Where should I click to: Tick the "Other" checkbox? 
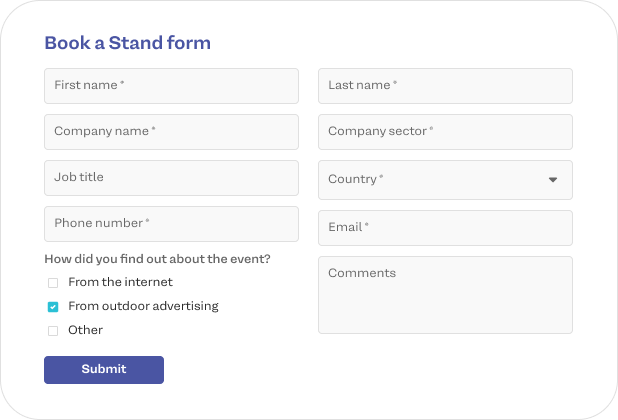click(53, 331)
